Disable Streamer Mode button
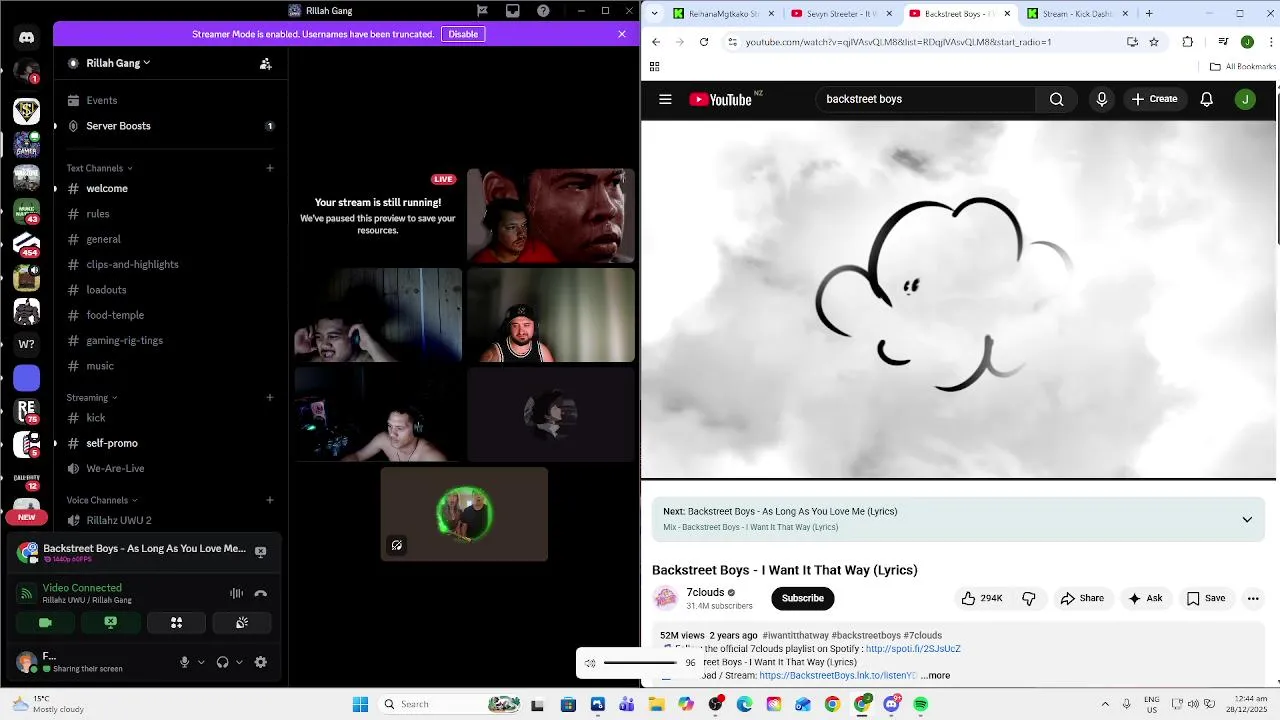Screen dimensions: 1280x720 coord(463,34)
